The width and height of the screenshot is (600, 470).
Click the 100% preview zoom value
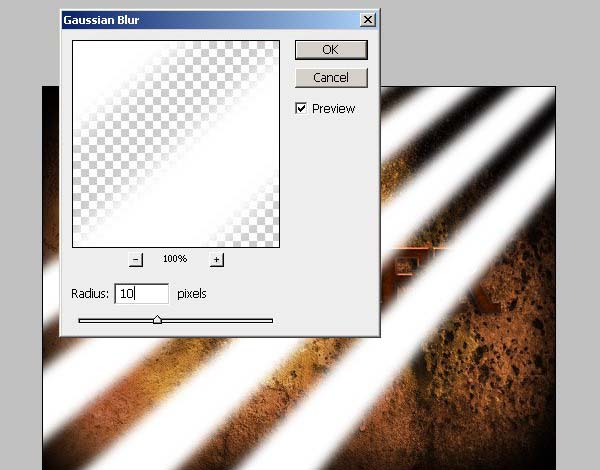tap(175, 259)
